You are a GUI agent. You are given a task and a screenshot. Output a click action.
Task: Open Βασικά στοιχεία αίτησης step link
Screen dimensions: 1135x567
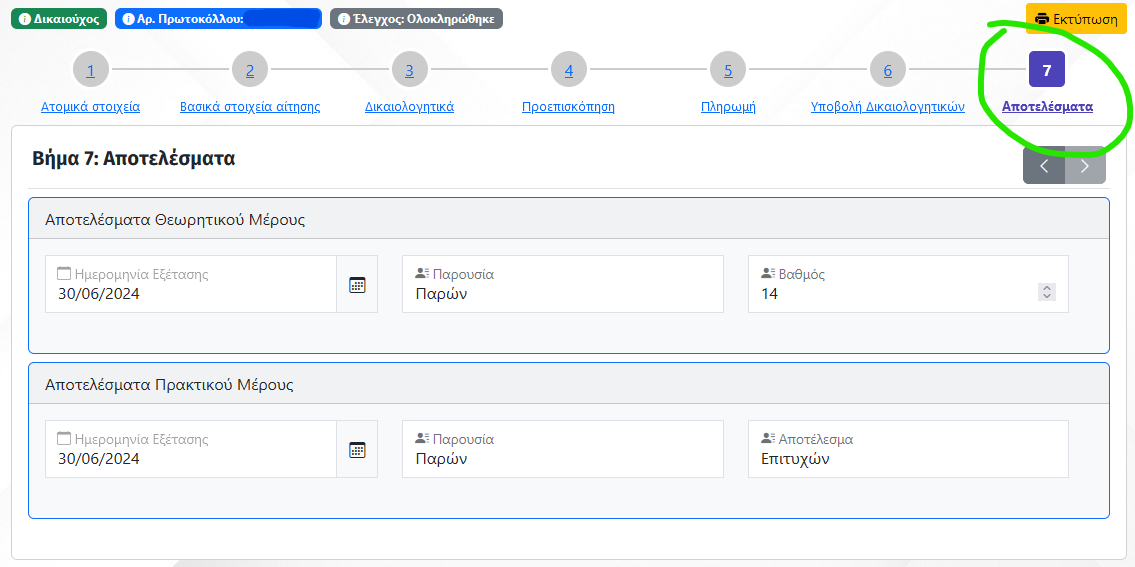250,106
